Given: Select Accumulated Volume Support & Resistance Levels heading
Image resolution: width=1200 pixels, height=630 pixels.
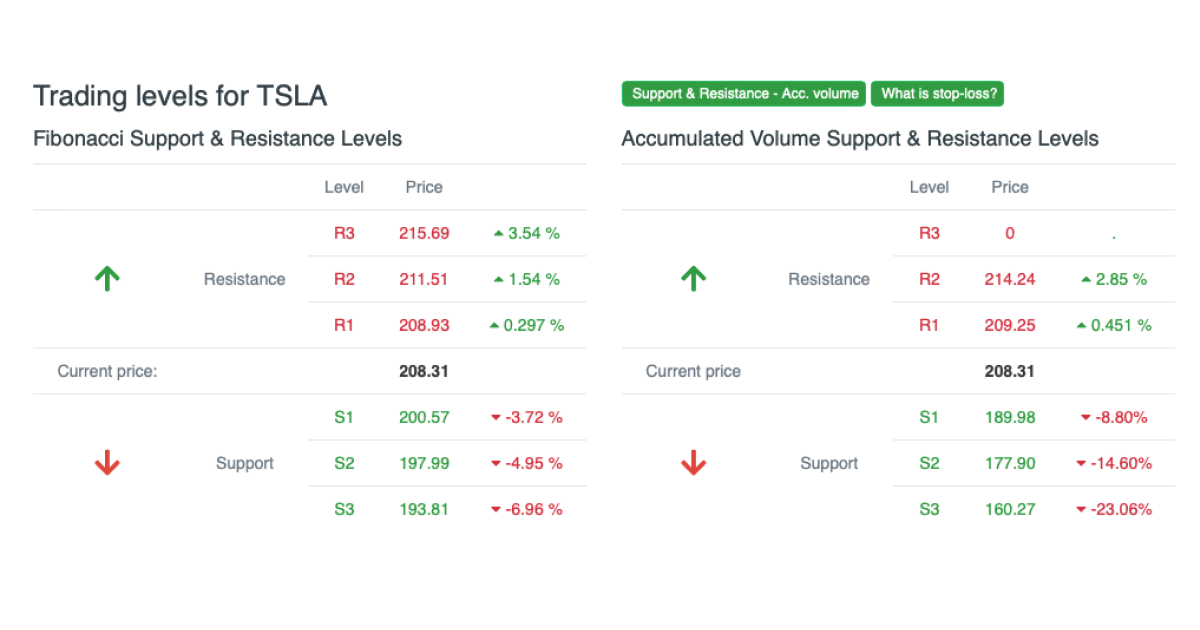Looking at the screenshot, I should tap(860, 139).
